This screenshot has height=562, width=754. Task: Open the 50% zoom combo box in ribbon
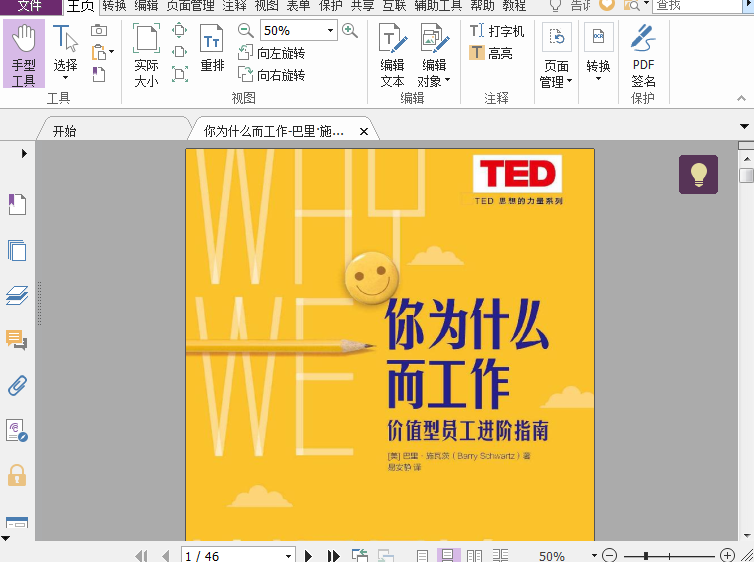coord(298,31)
